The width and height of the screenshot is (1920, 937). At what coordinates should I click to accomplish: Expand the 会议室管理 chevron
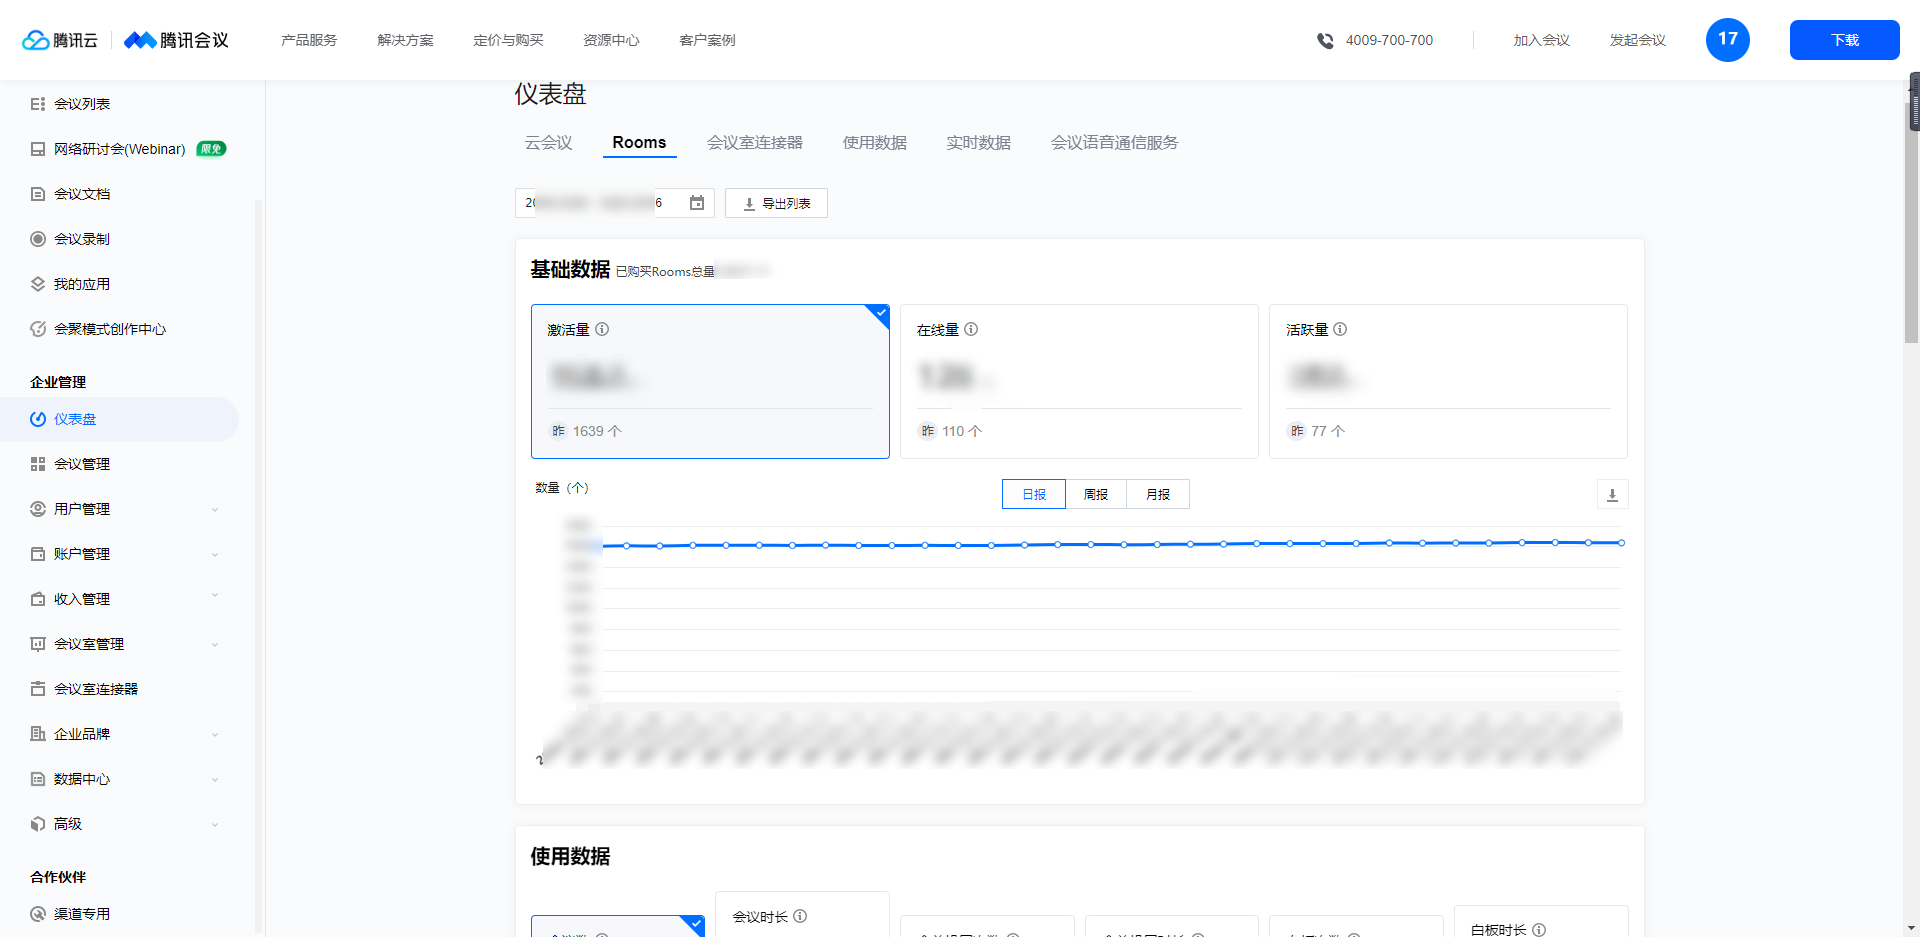(215, 645)
